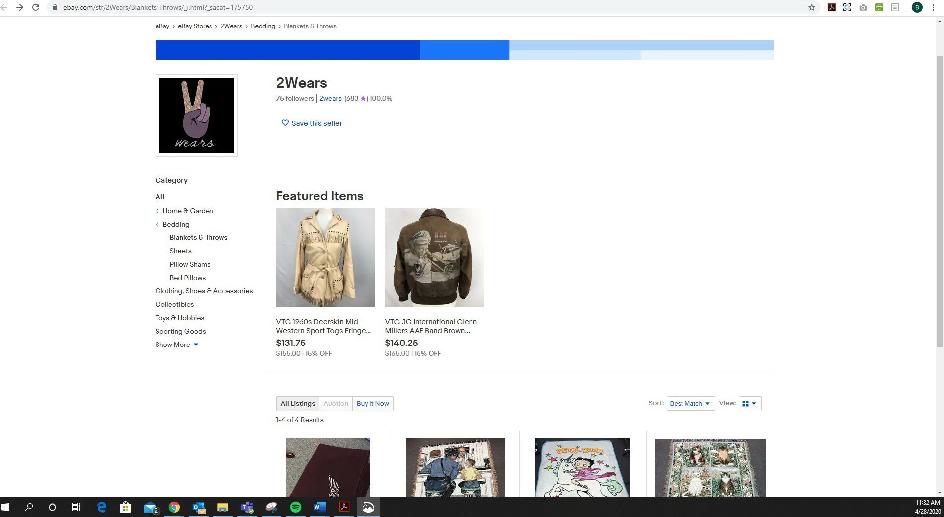Click the 2Wears store logo image
Screen dimensions: 944x517
(x=196, y=115)
